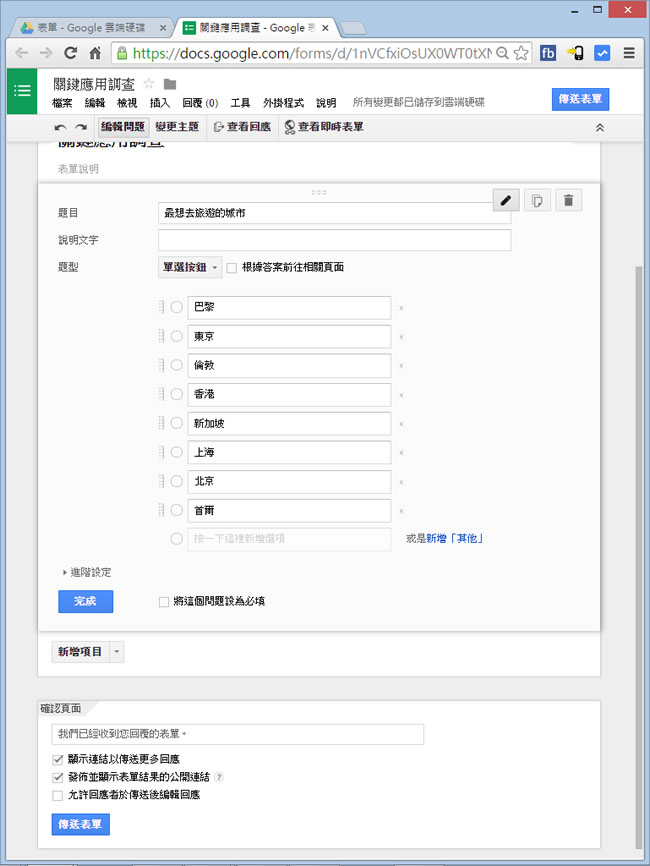This screenshot has width=650, height=866.
Task: Check 允許回應者於傳送後編輯回應 option
Action: pyautogui.click(x=57, y=795)
